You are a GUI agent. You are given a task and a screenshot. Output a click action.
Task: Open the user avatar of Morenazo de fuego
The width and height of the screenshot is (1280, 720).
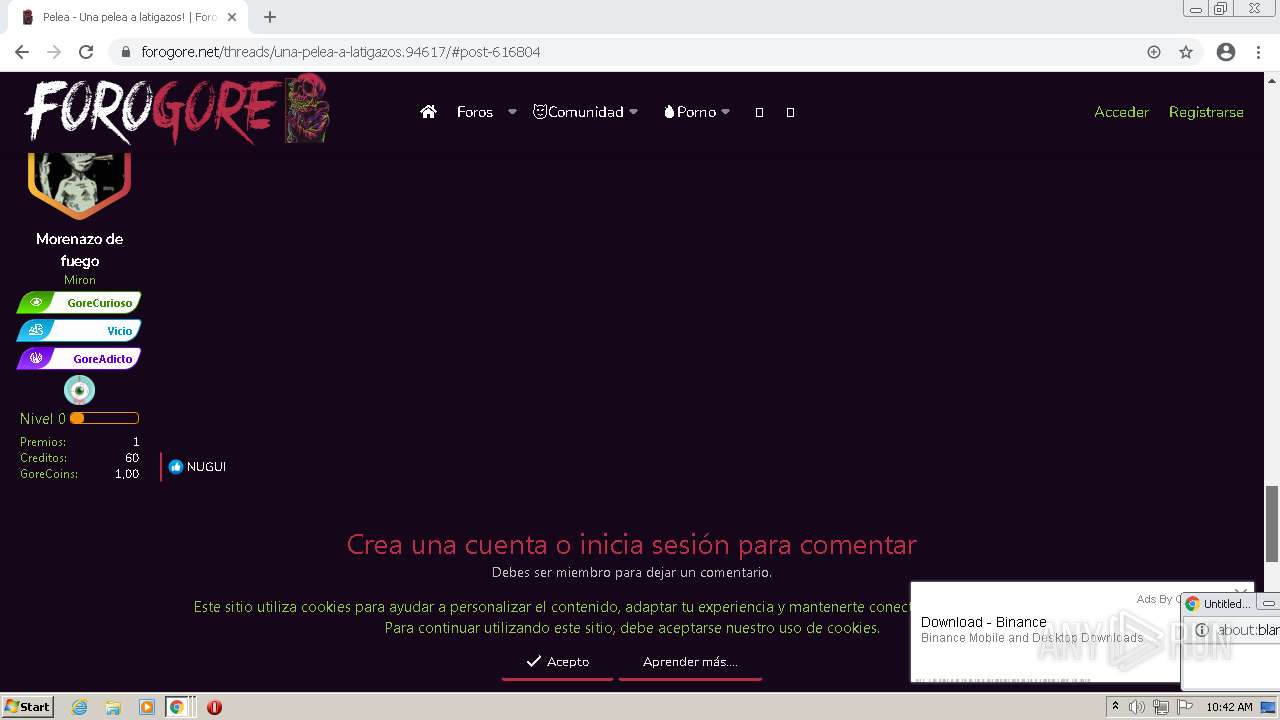80,186
